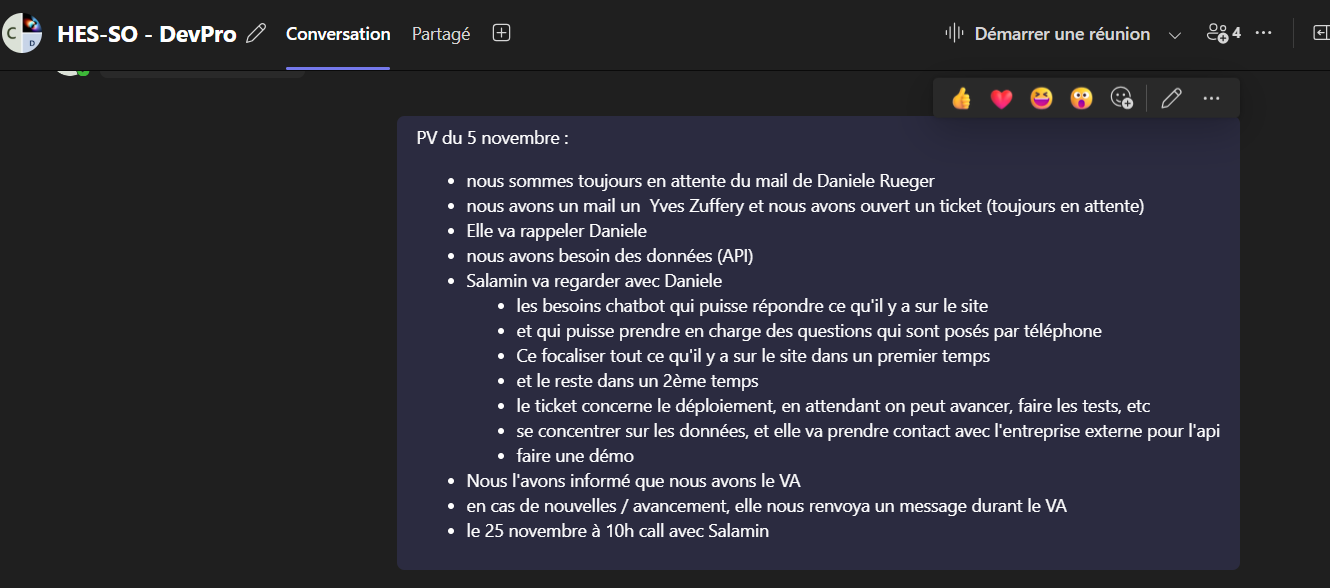
Task: Open the Partagé tab
Action: pos(441,34)
